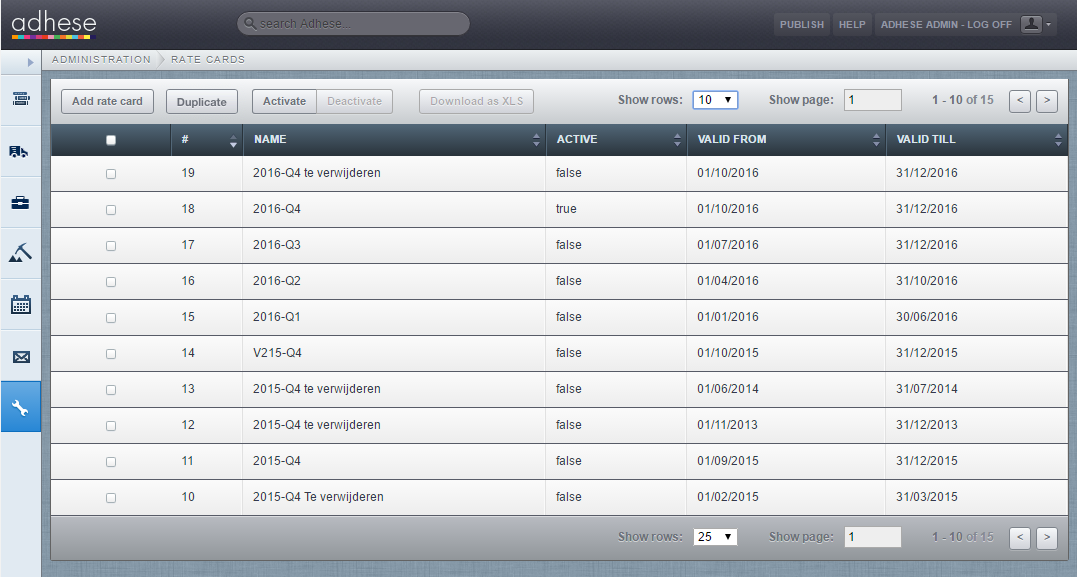Open the top Show rows dropdown
Viewport: 1077px width, 577px height.
pos(715,100)
